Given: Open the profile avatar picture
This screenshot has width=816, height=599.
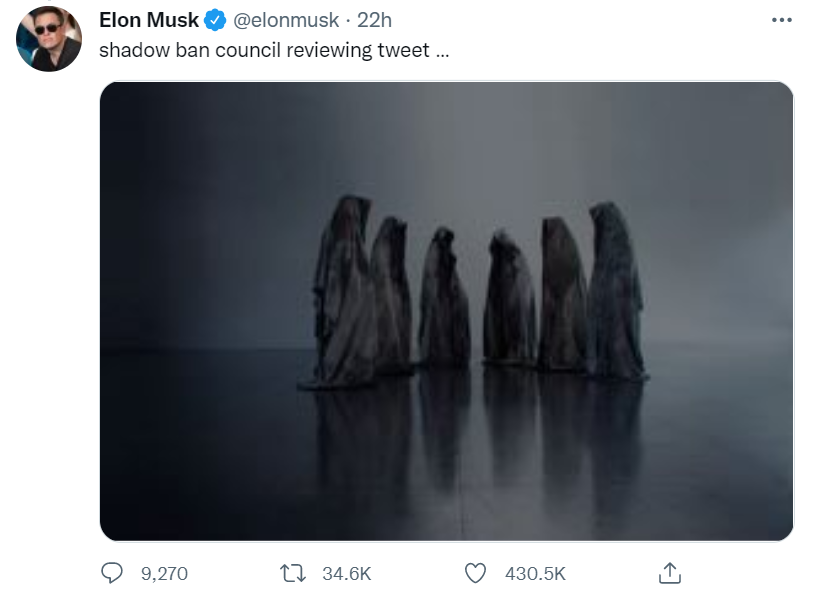Looking at the screenshot, I should tap(49, 39).
